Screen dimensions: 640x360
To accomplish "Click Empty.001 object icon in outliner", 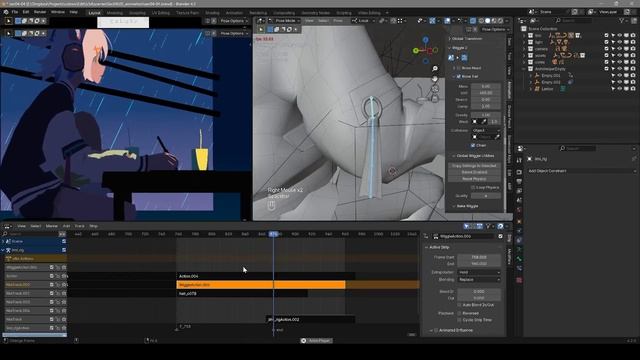I will point(537,76).
